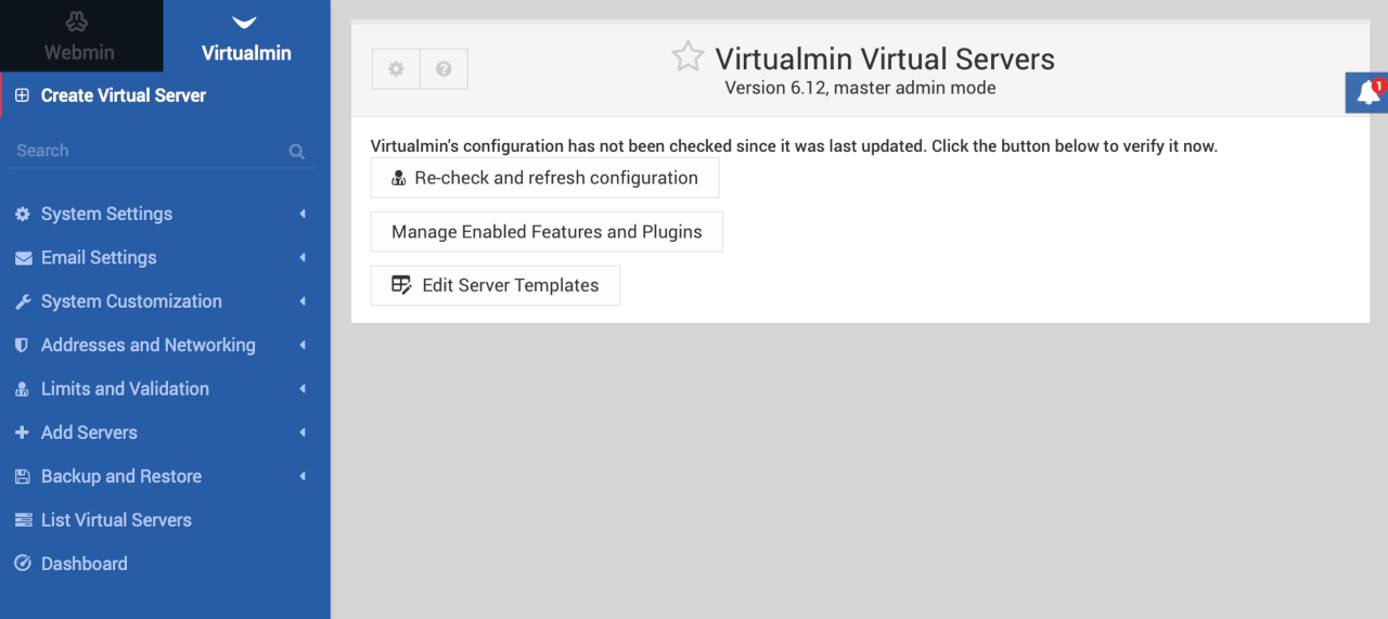Screen dimensions: 1388x619
Task: Click Re-check and refresh configuration
Action: (x=544, y=177)
